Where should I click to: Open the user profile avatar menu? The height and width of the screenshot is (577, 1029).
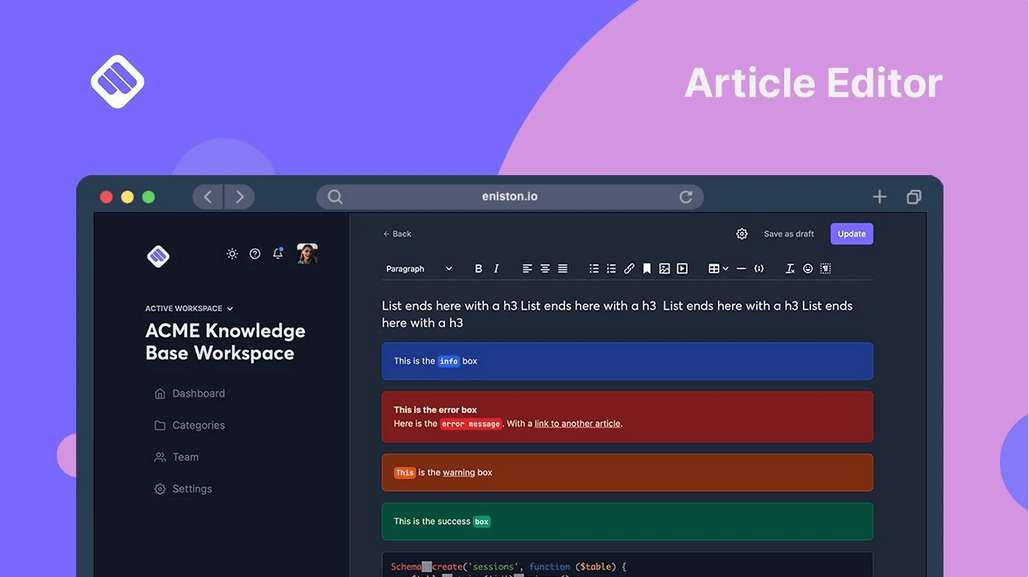tap(307, 254)
